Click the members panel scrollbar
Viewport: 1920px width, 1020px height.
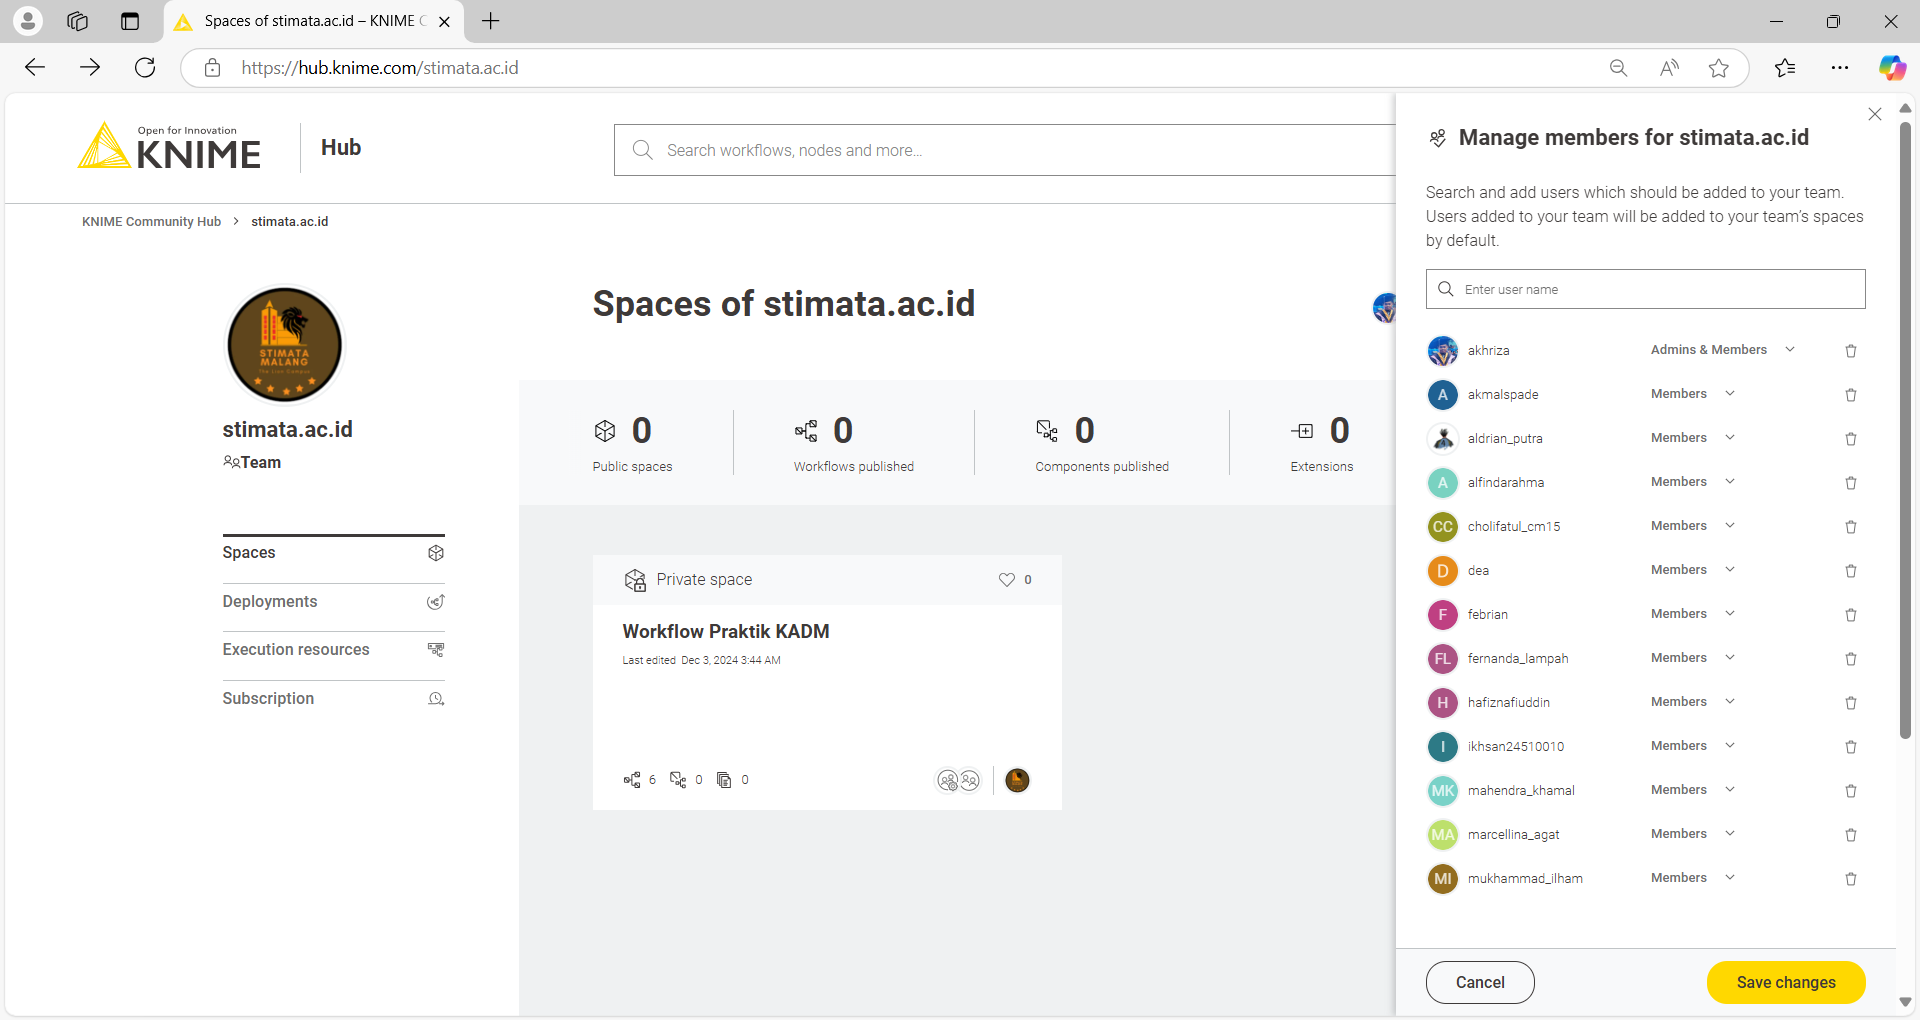click(x=1905, y=430)
